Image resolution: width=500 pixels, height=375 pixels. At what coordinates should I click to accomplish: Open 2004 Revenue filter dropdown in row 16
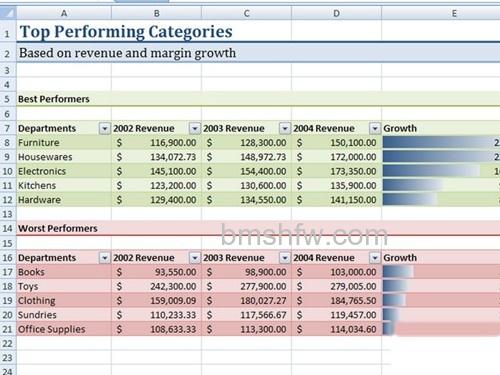click(375, 258)
